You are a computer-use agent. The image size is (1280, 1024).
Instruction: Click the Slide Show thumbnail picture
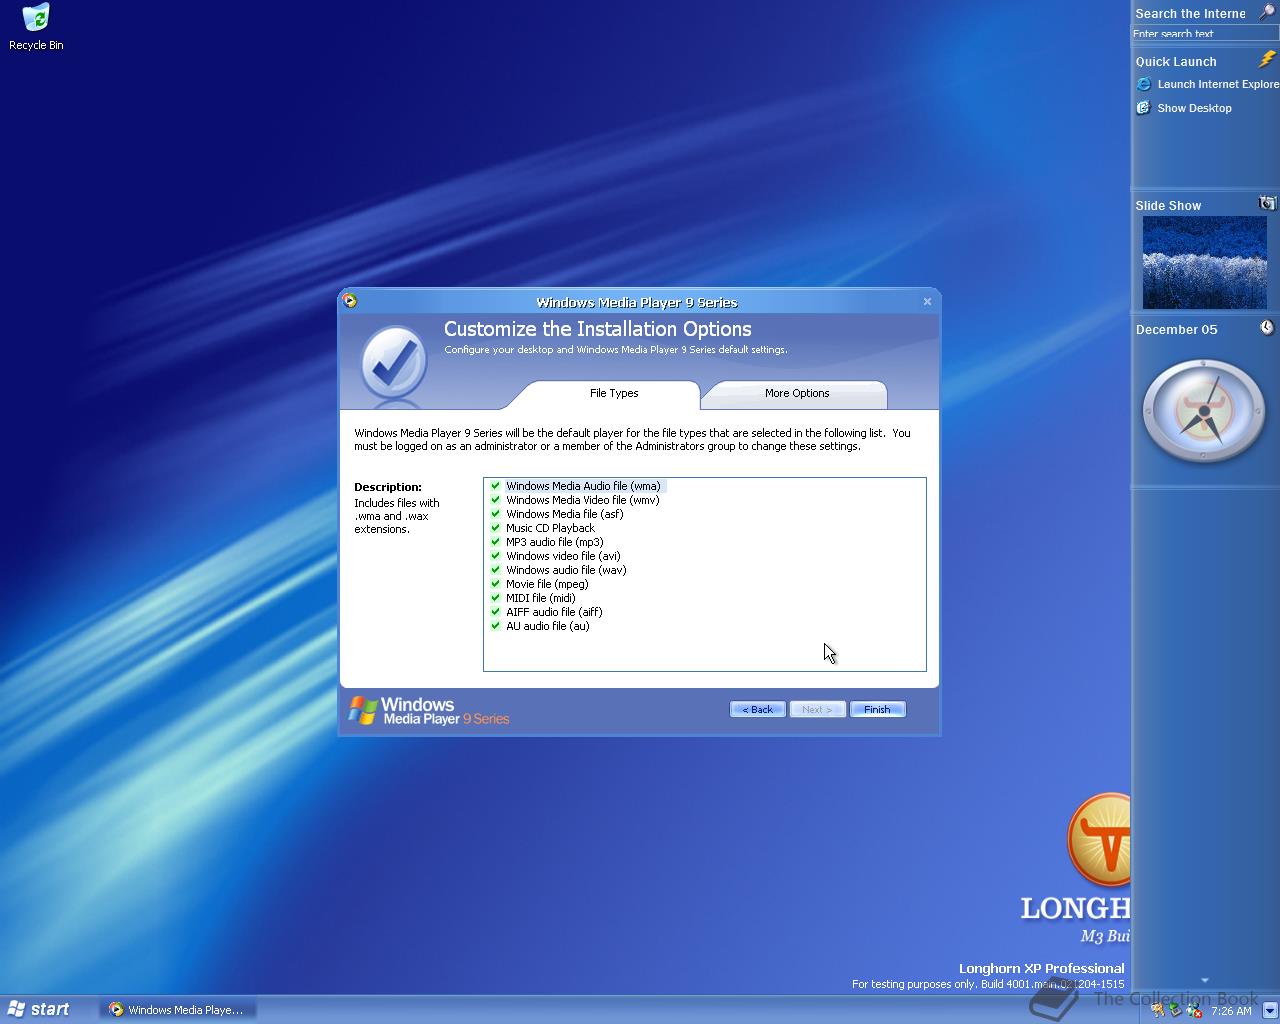[1204, 263]
